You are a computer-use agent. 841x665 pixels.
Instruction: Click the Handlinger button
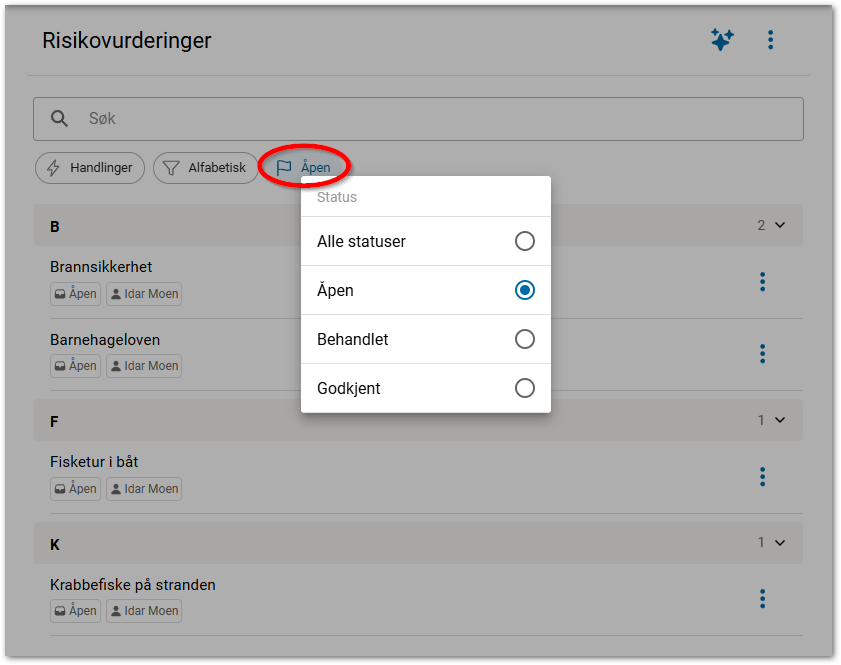90,168
